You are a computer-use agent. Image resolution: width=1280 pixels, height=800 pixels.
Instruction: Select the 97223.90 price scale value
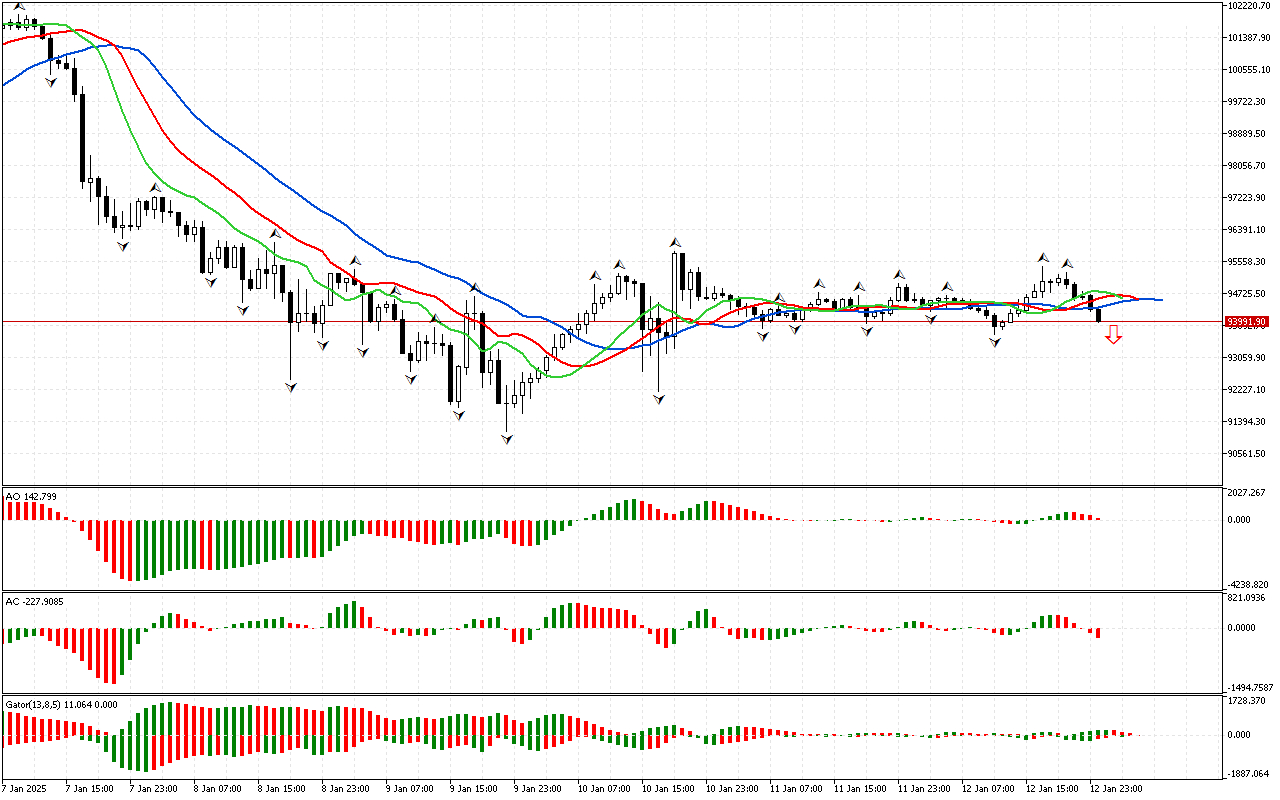click(1248, 198)
